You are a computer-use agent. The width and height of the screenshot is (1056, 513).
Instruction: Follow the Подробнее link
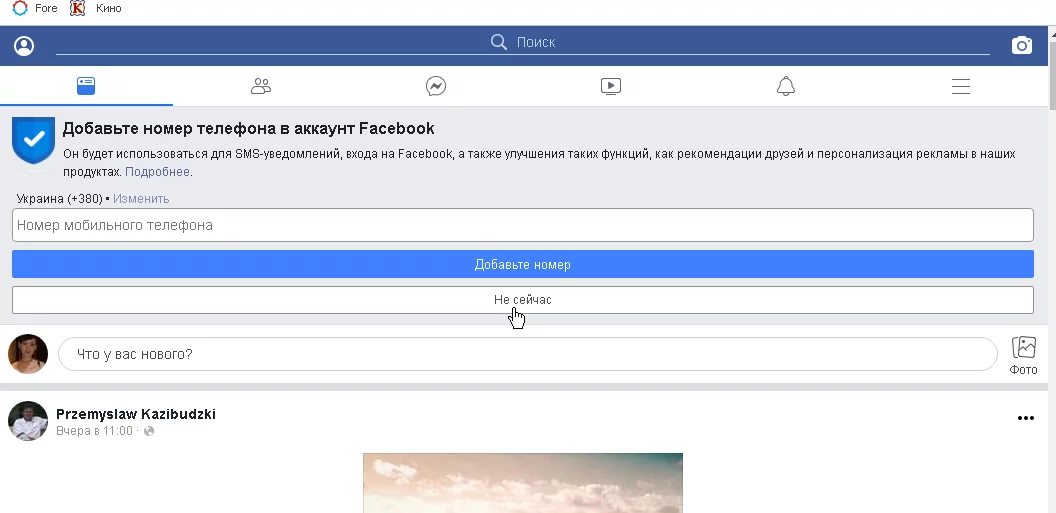click(x=157, y=172)
